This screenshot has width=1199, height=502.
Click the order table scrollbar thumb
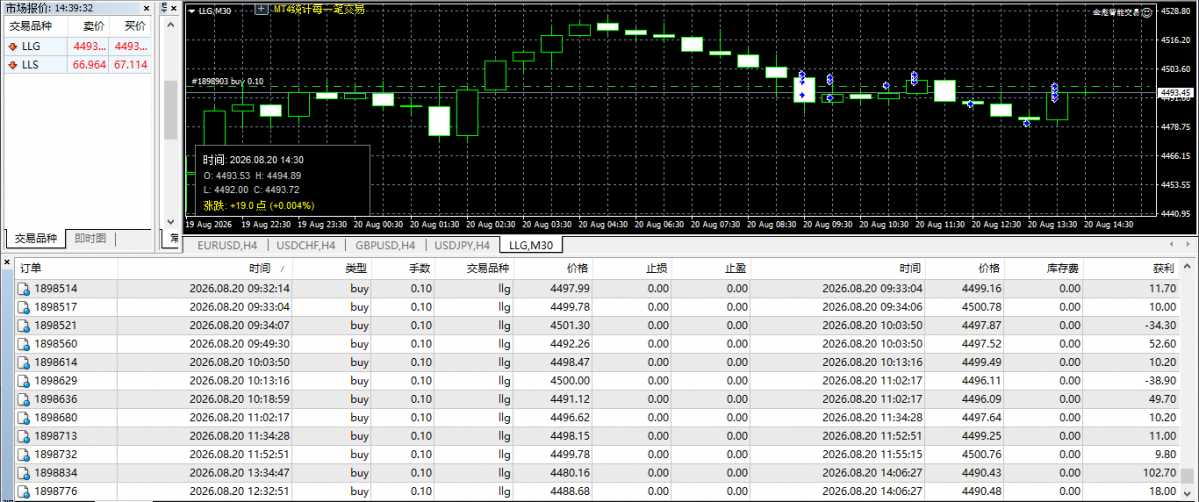[1188, 478]
